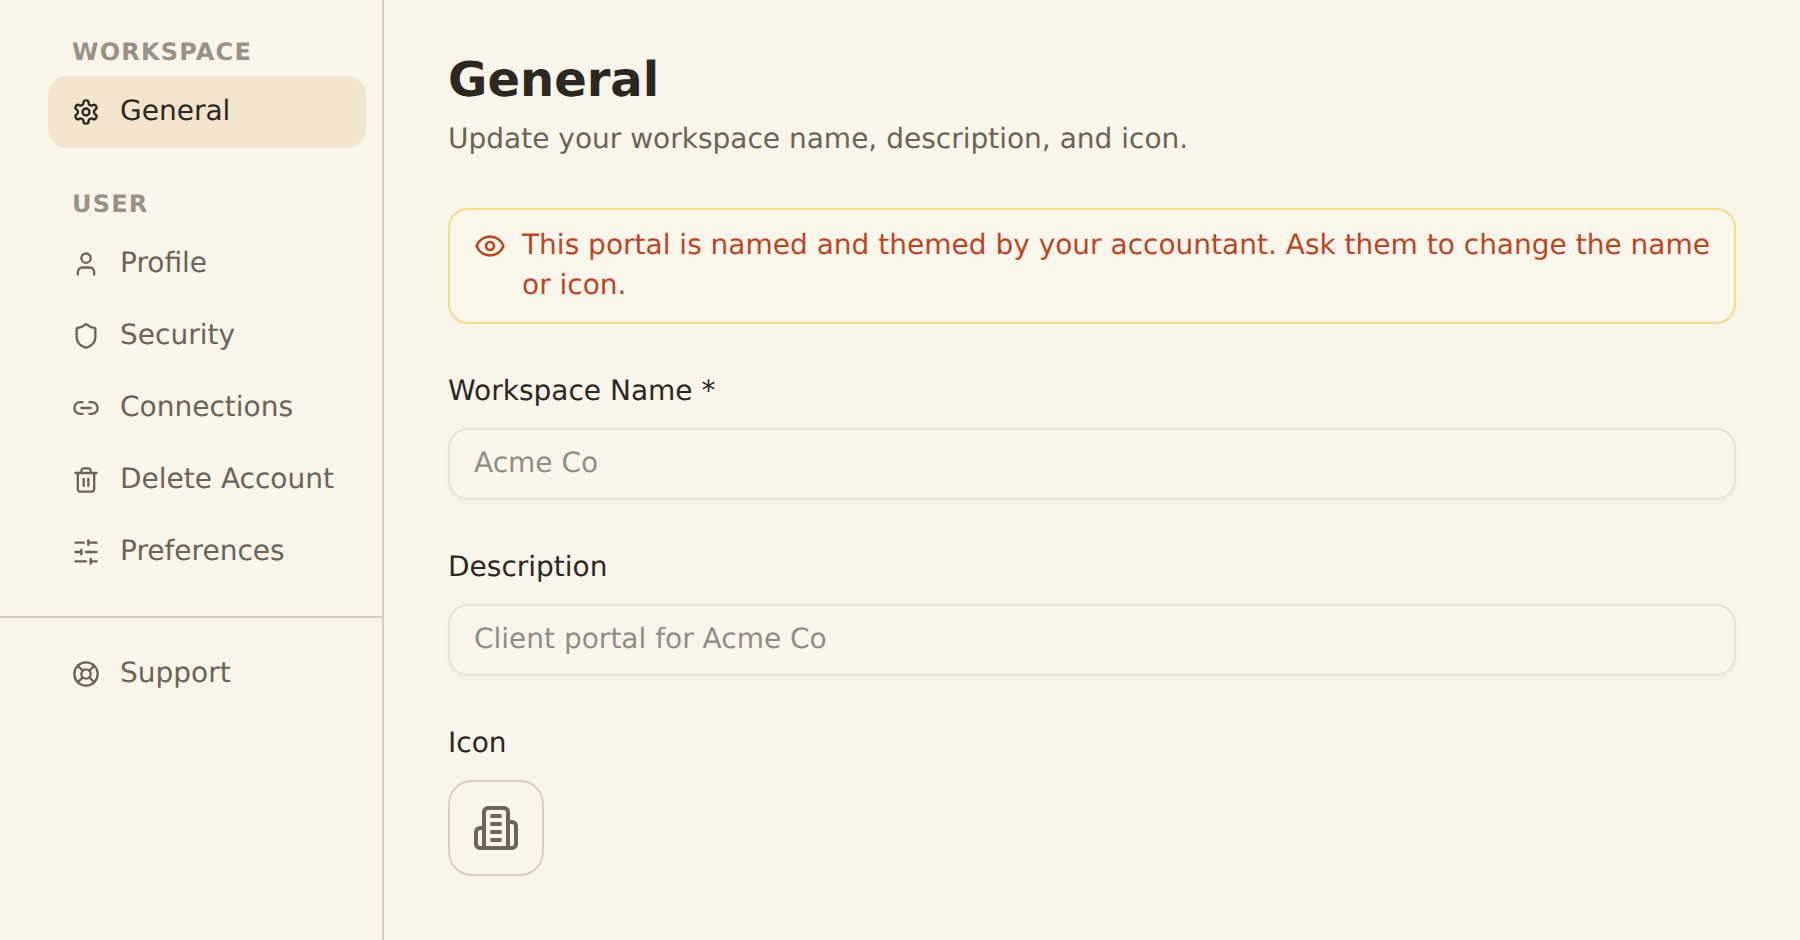Click the eye icon in the notice banner
The image size is (1800, 940).
490,246
